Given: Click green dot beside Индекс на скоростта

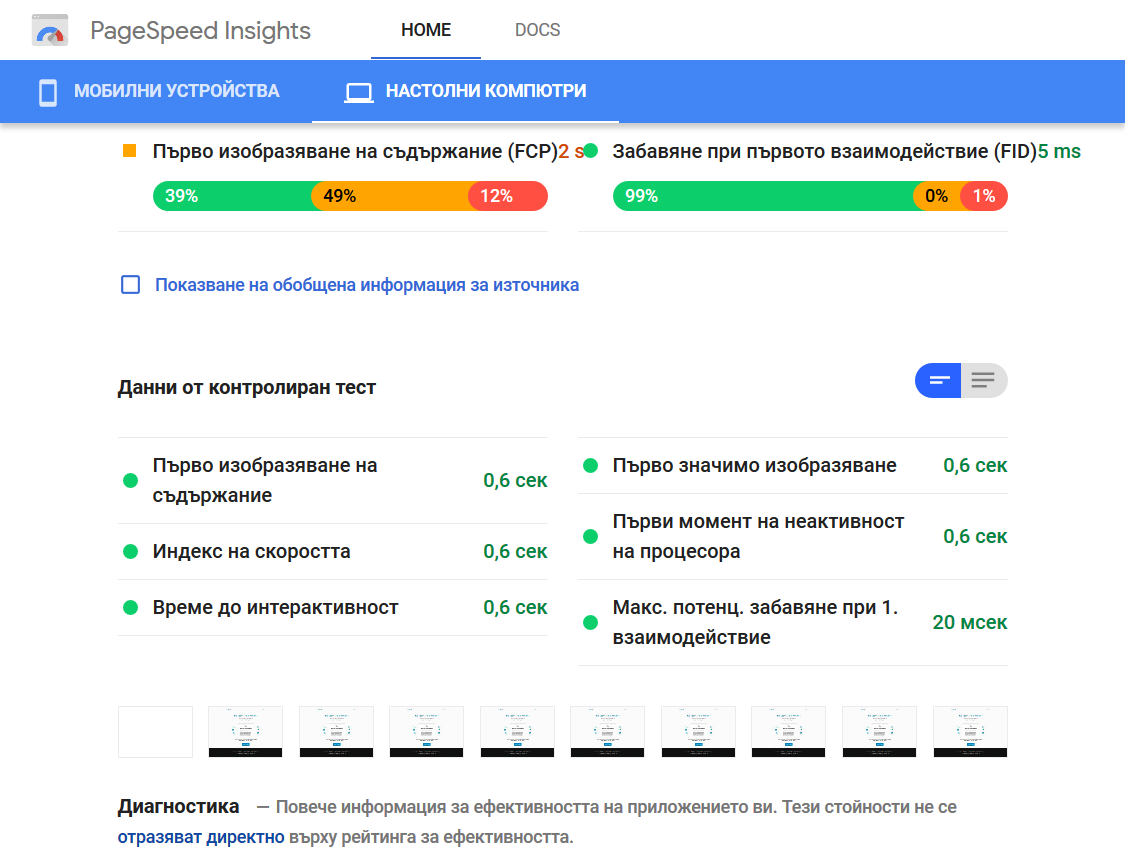Looking at the screenshot, I should [131, 552].
